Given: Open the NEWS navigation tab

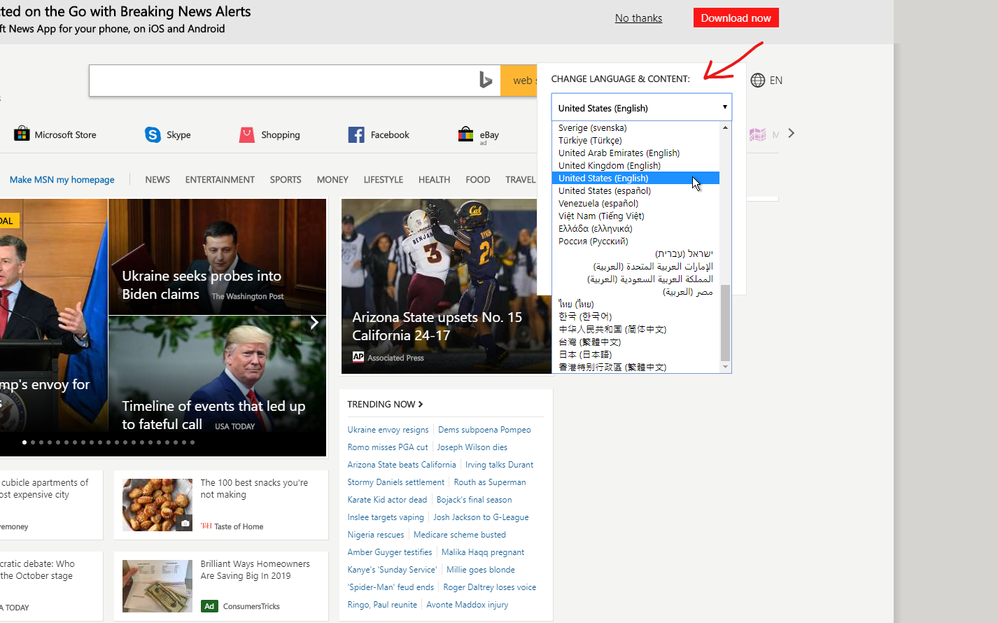Looking at the screenshot, I should click(x=157, y=179).
